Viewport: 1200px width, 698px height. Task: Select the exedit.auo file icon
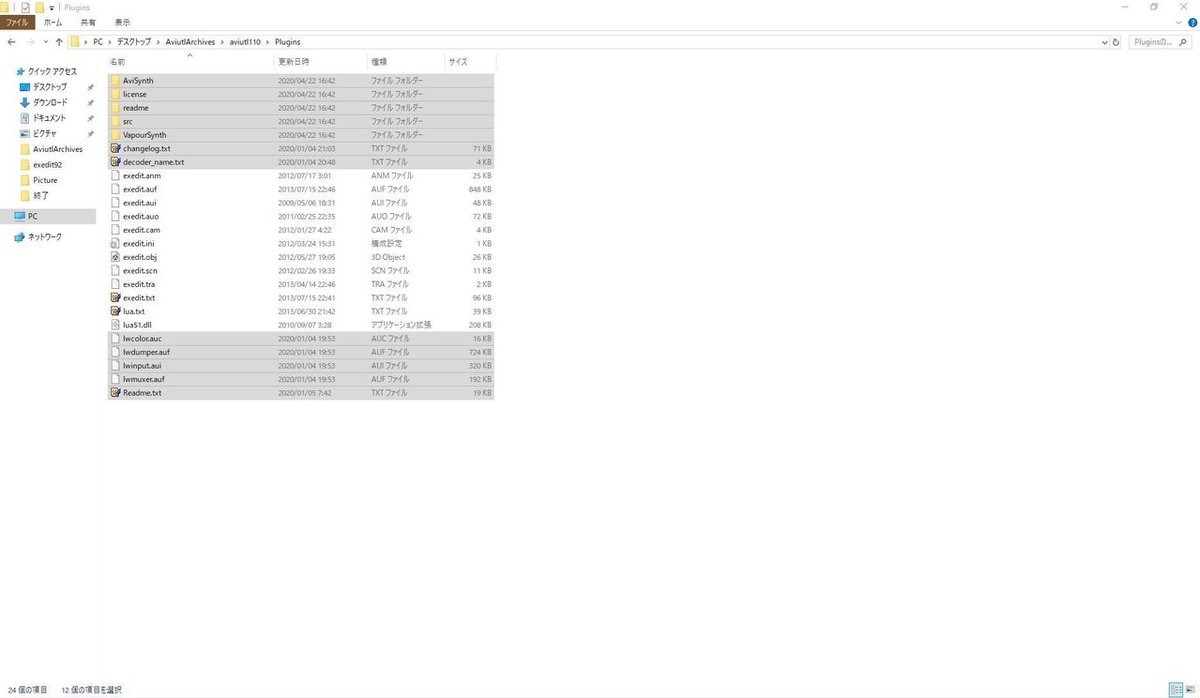click(115, 216)
